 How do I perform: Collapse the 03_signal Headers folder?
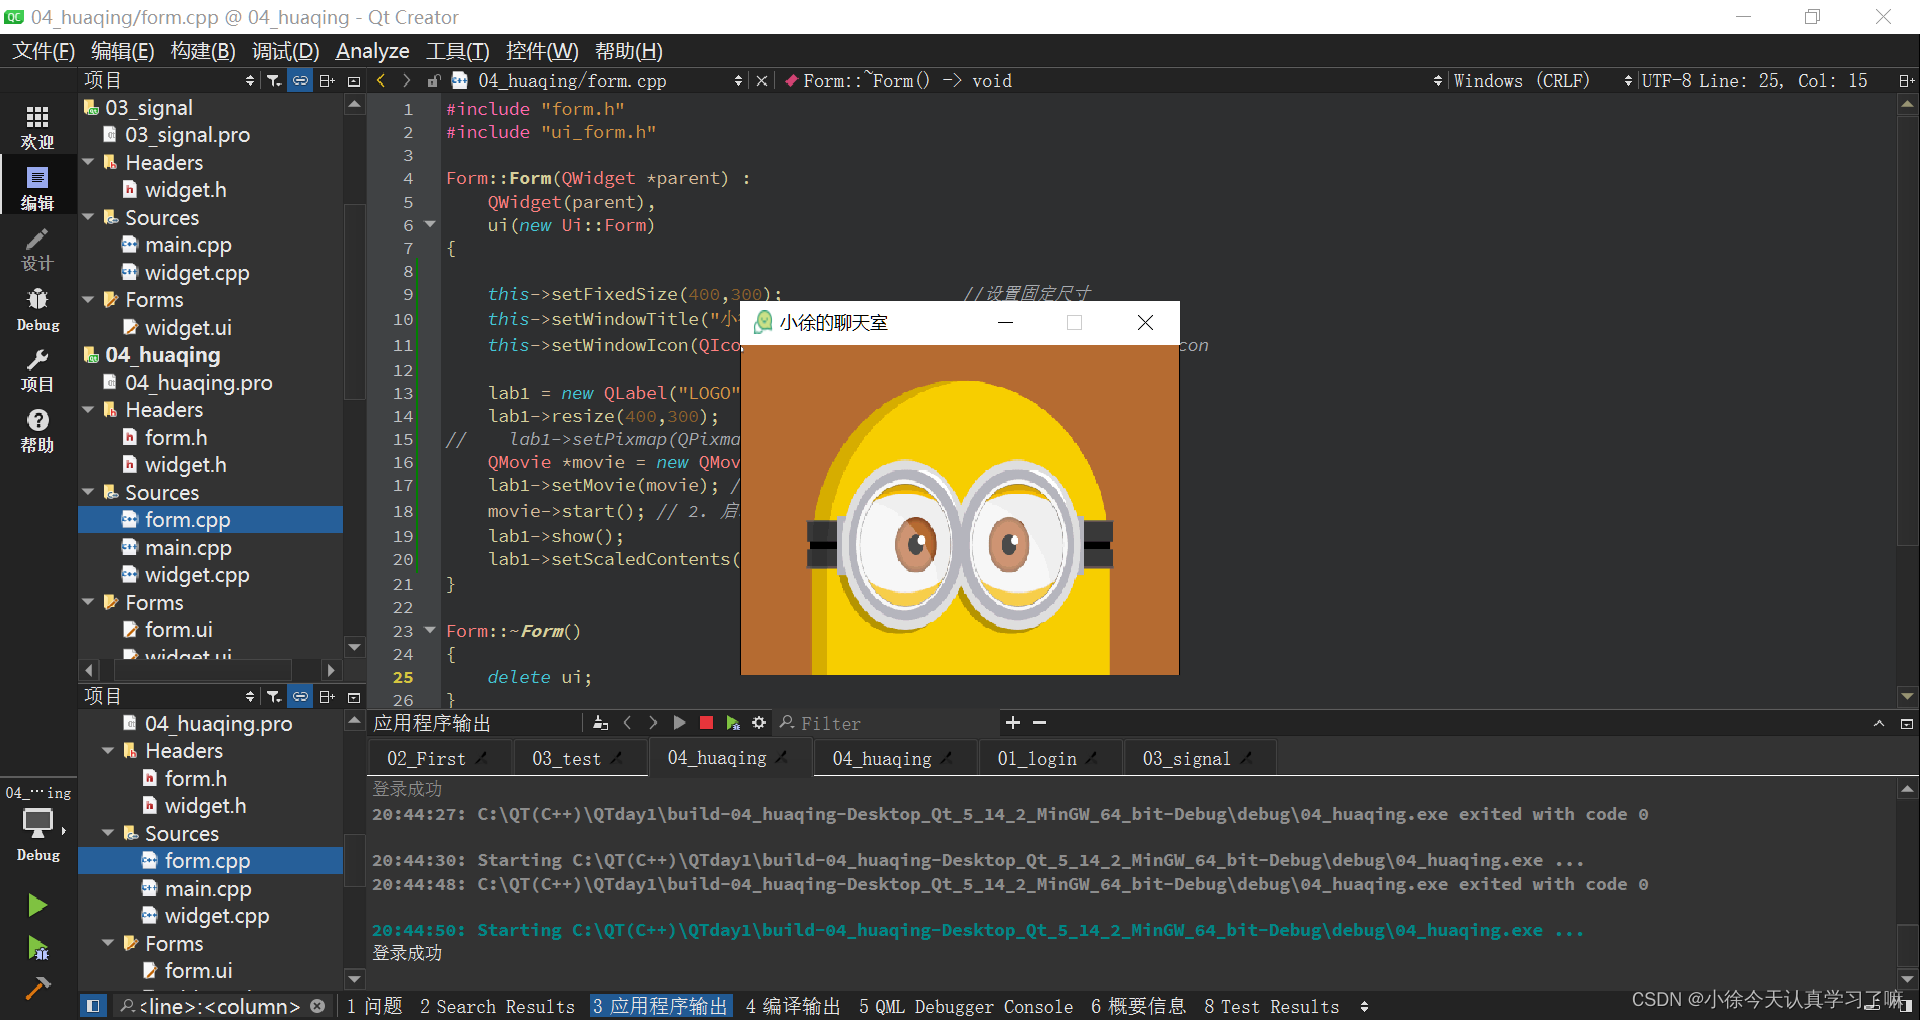88,162
